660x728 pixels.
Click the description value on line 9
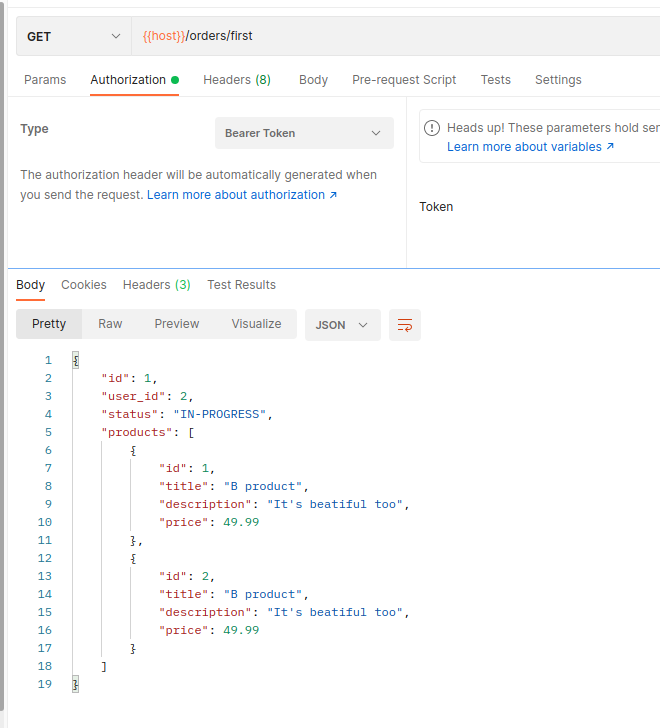[x=335, y=504]
